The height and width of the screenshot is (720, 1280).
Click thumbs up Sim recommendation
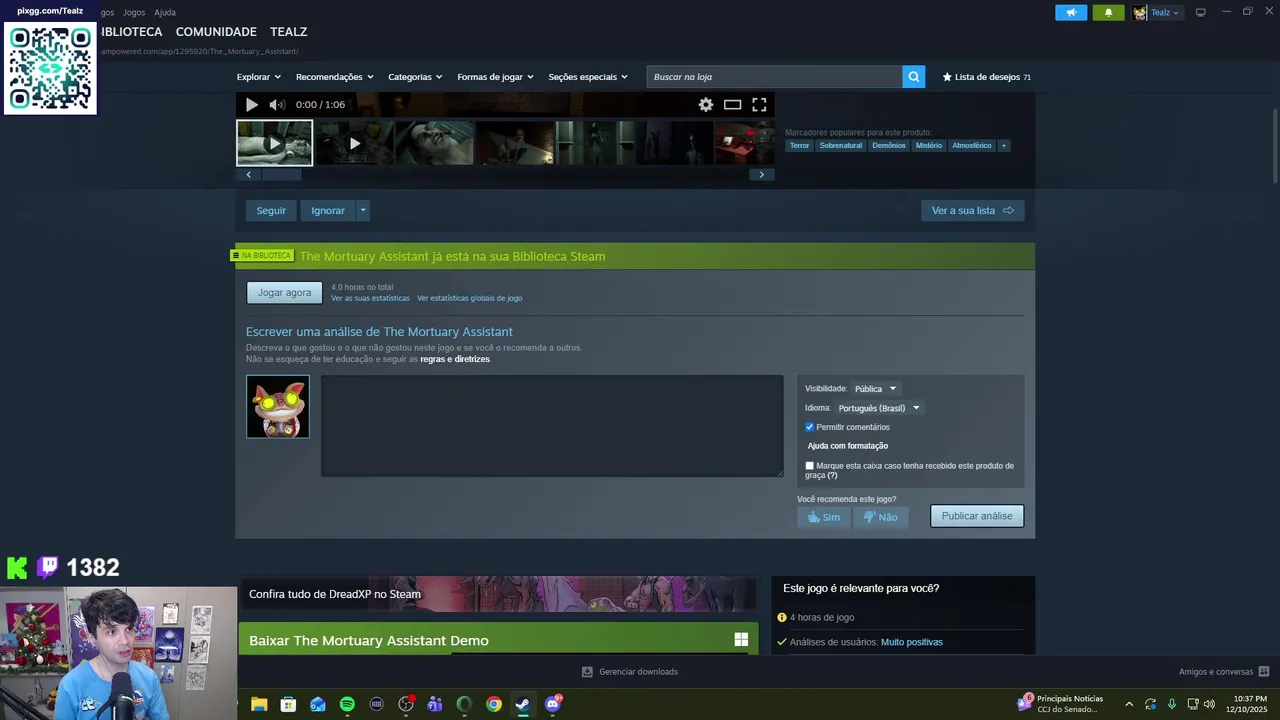(x=824, y=517)
